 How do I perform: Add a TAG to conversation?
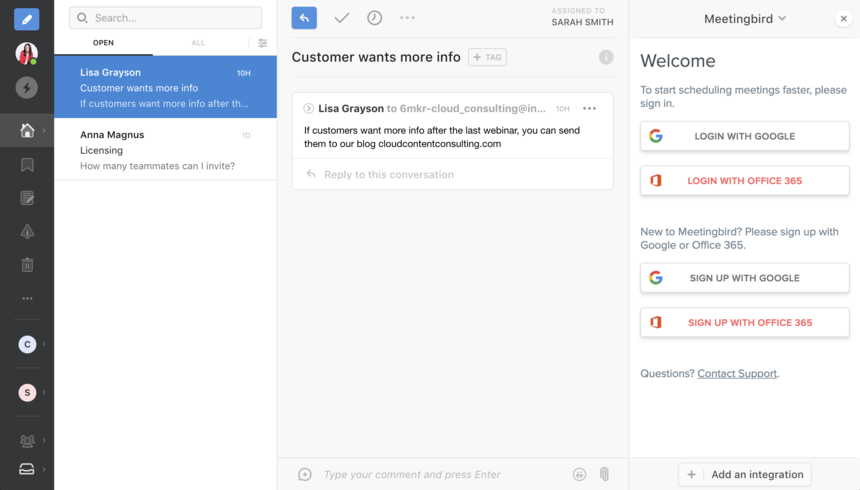click(487, 57)
